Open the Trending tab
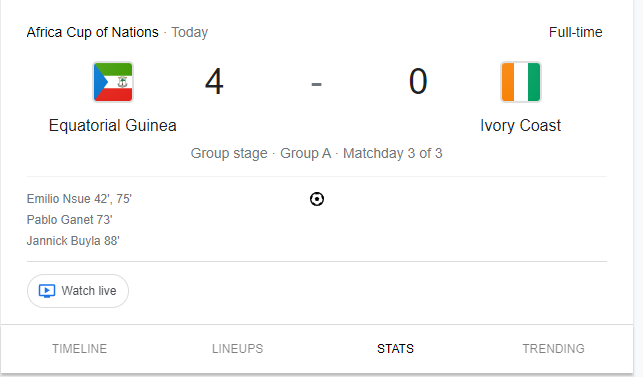This screenshot has height=377, width=643. (553, 349)
